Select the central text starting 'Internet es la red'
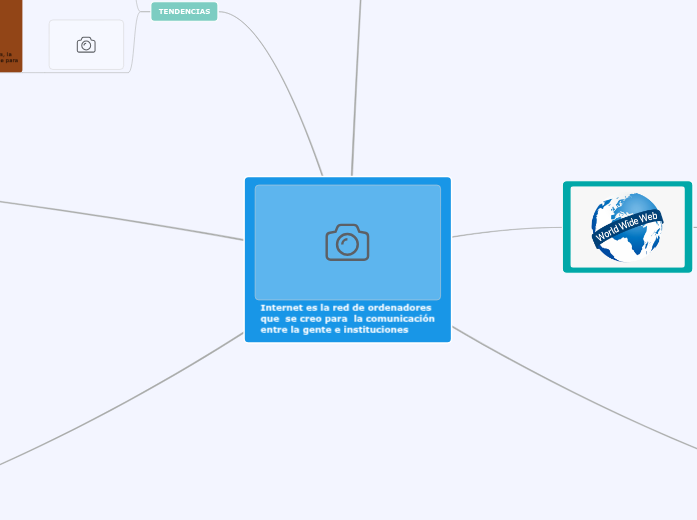The image size is (697, 520). point(347,318)
